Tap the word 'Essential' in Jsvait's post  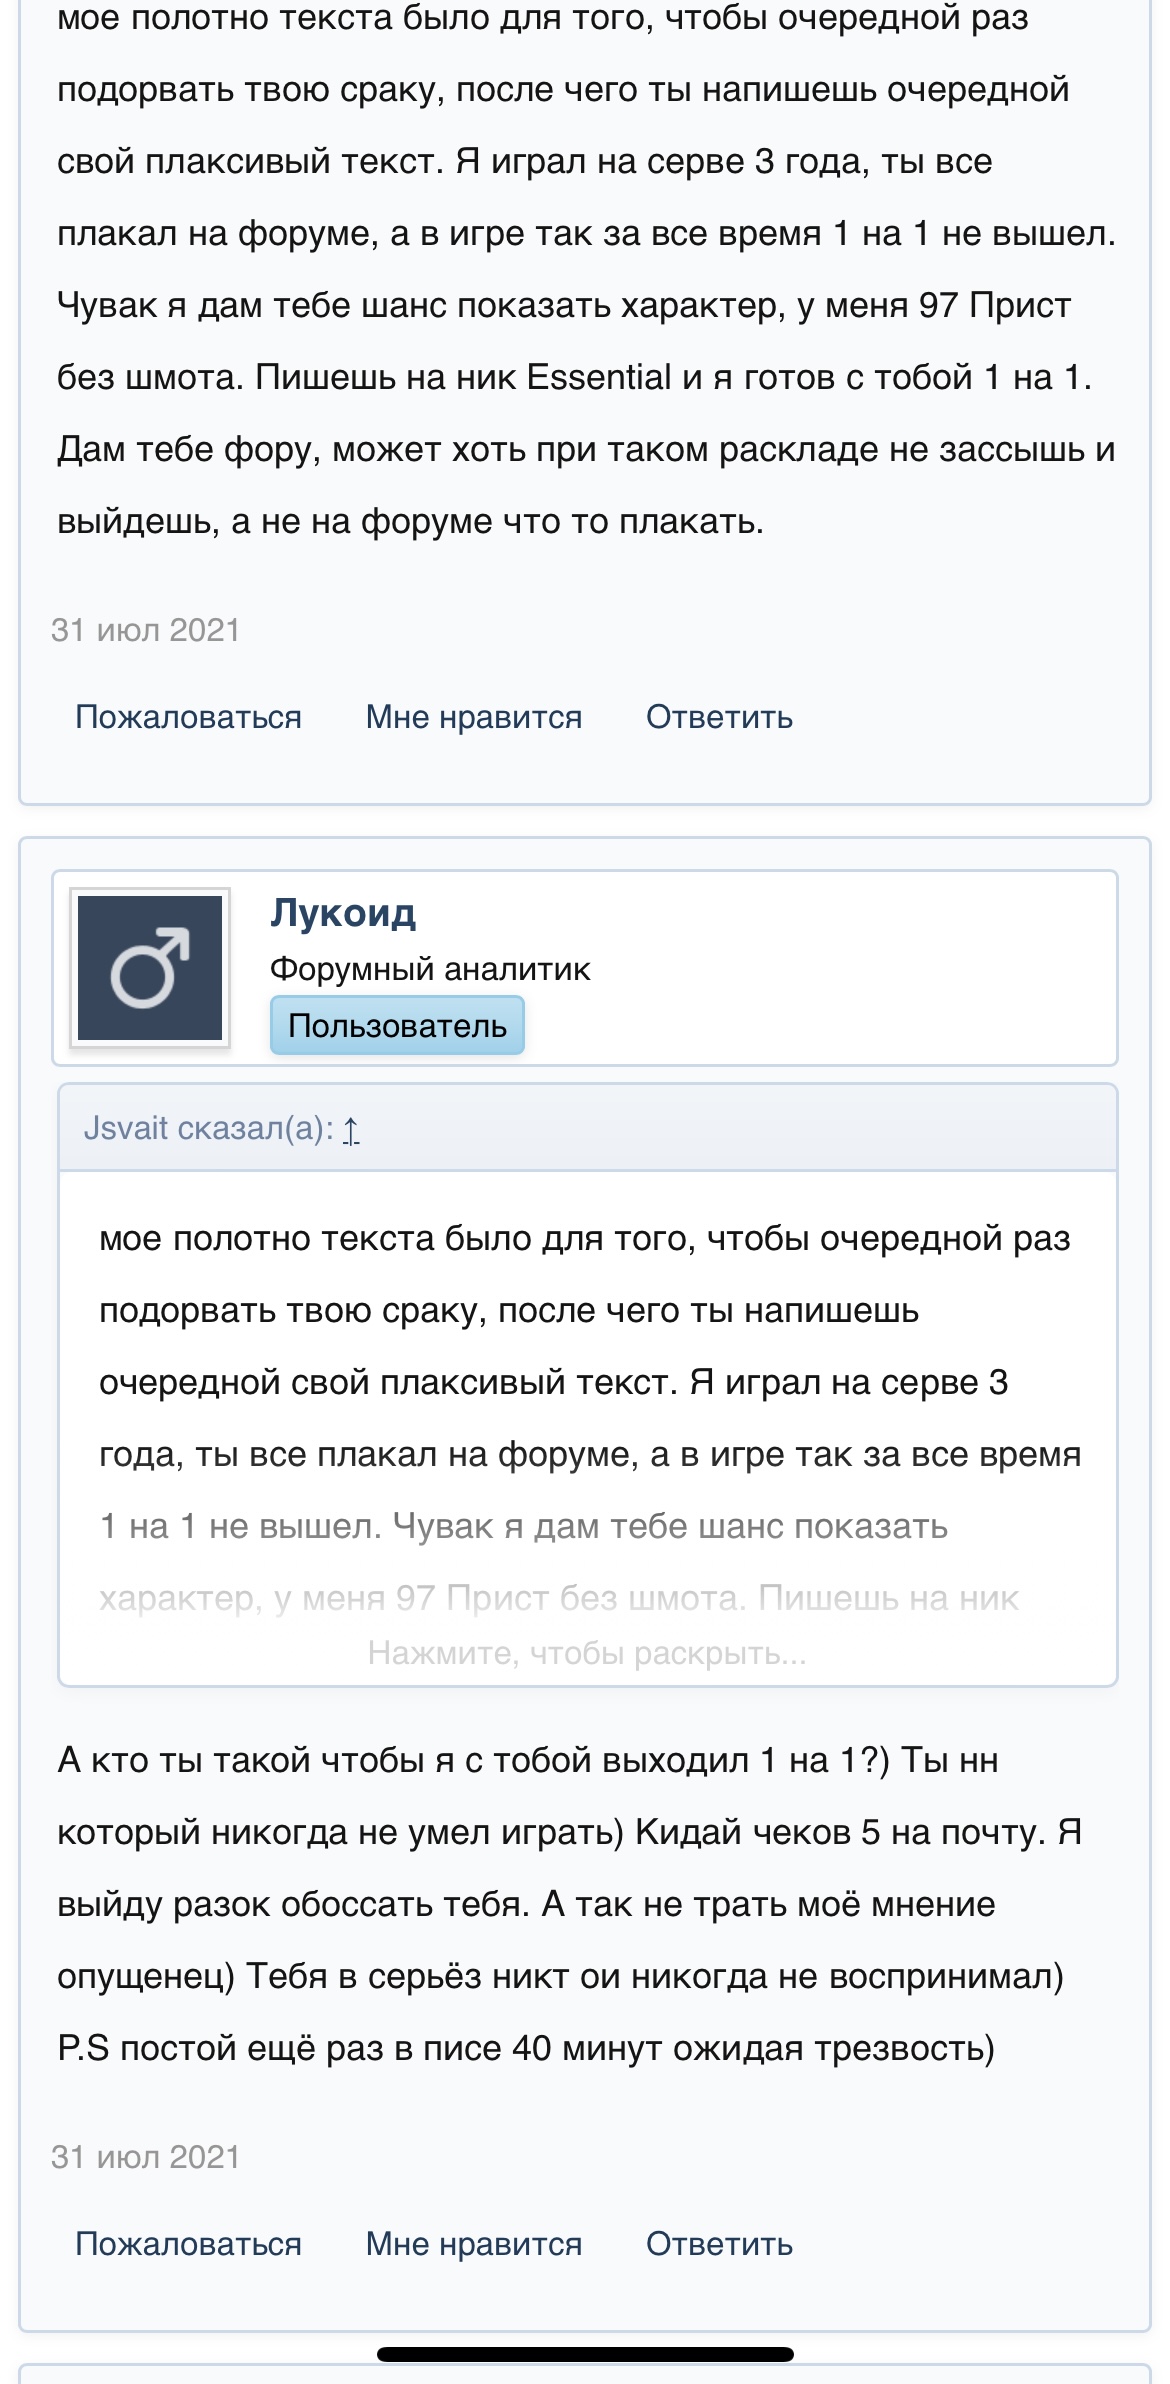pyautogui.click(x=599, y=377)
